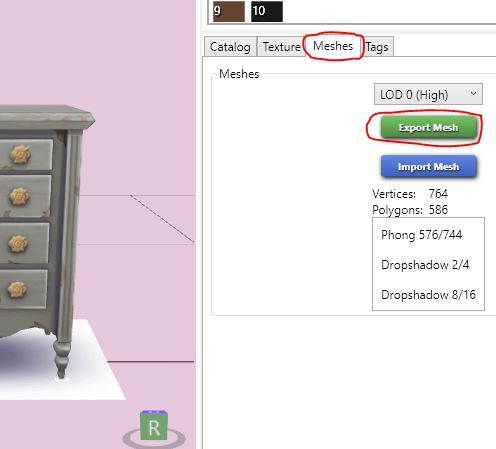Open the Tags tab

pos(377,47)
